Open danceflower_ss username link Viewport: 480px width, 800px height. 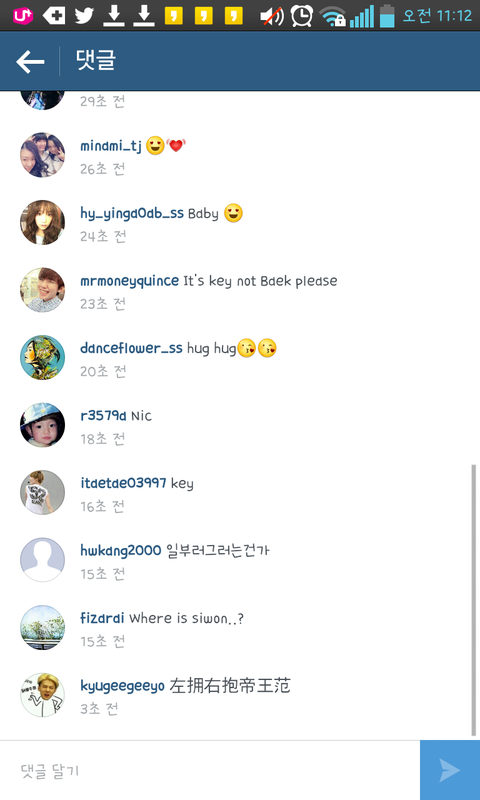click(x=131, y=348)
